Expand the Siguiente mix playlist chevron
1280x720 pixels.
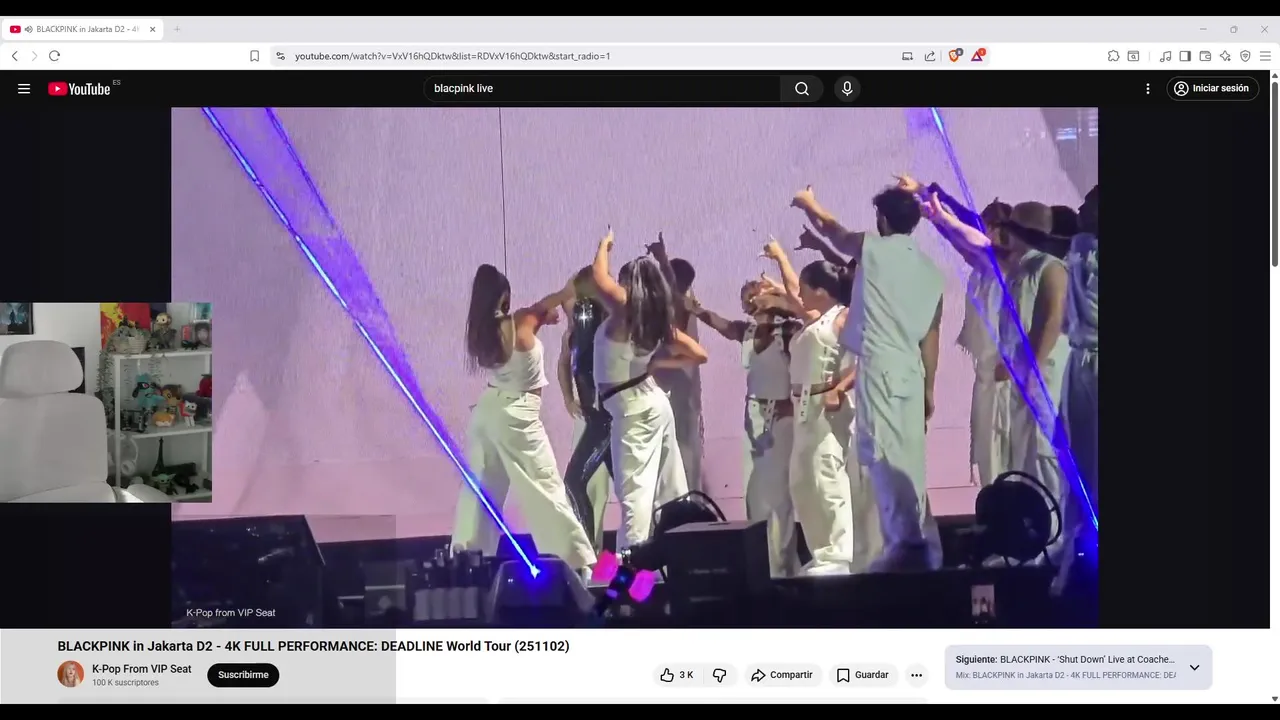pyautogui.click(x=1194, y=667)
